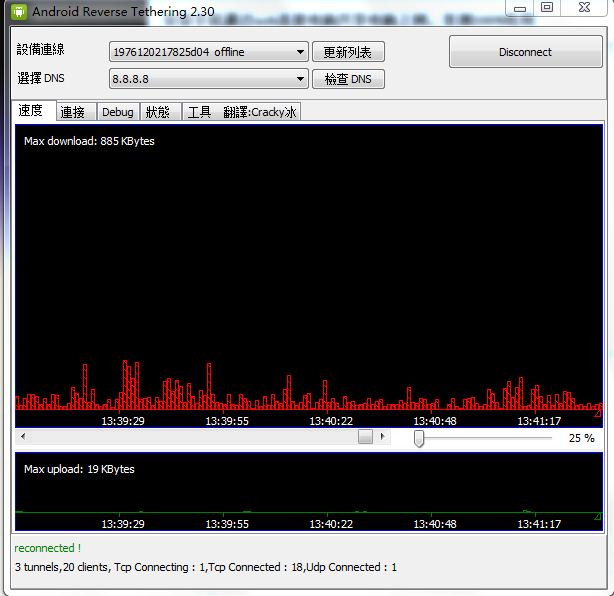This screenshot has height=596, width=614.
Task: Minimize the Android Reverse Tethering window
Action: pyautogui.click(x=520, y=8)
